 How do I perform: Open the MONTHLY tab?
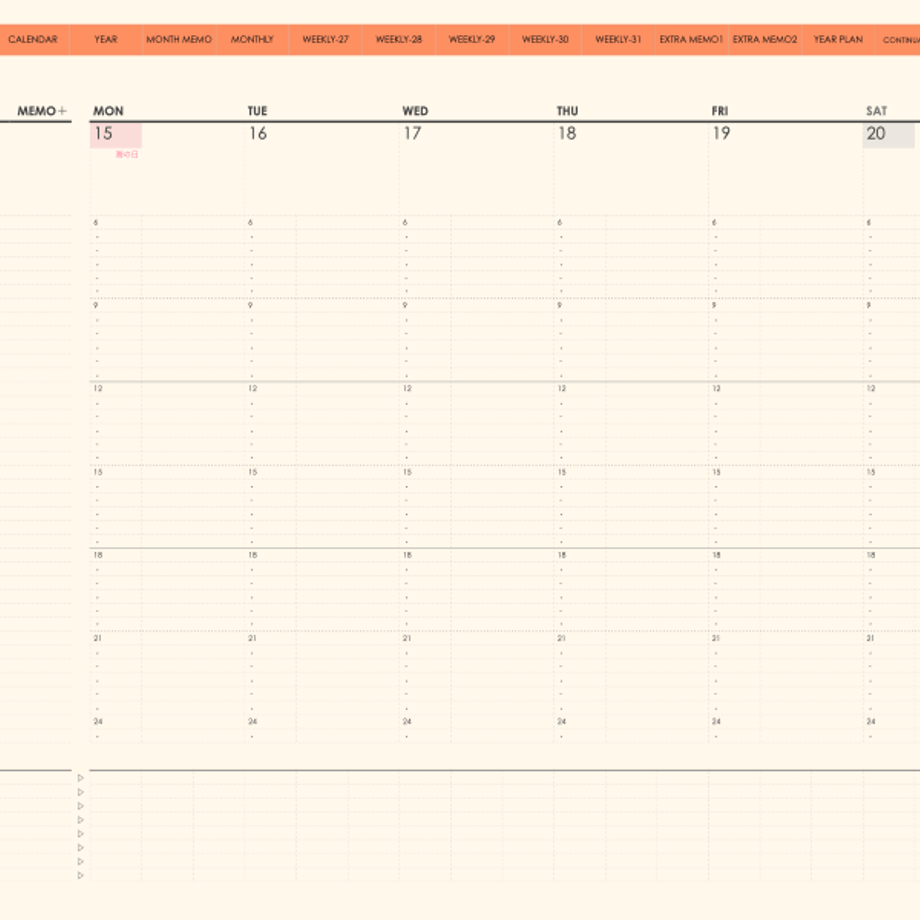(252, 39)
